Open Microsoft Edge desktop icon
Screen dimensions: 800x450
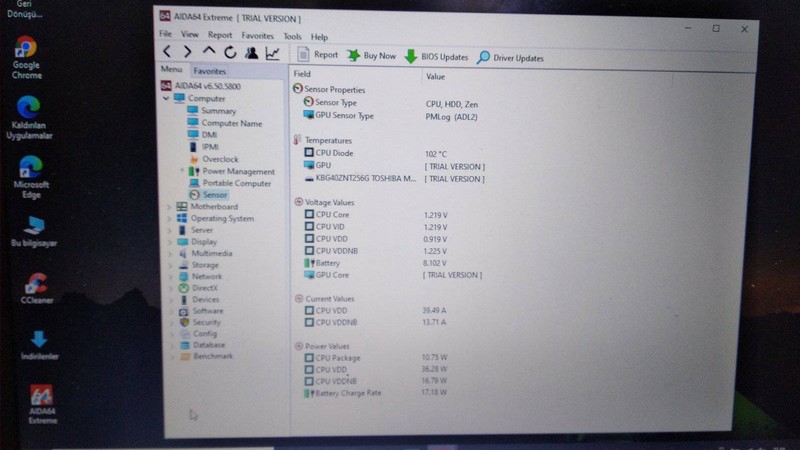click(31, 177)
